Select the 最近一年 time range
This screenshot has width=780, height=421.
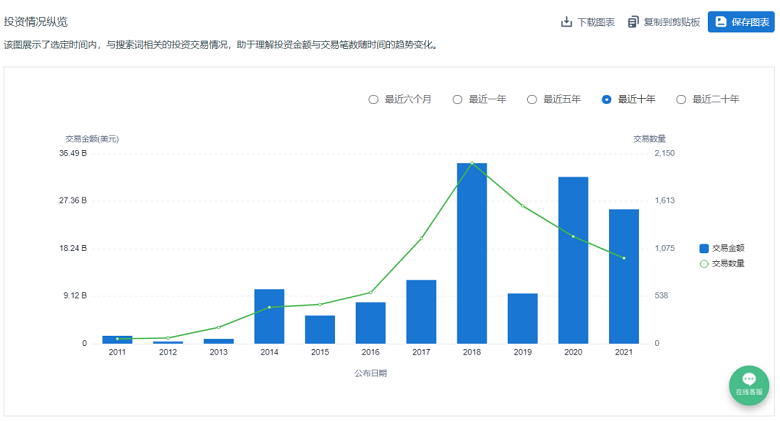pos(458,99)
